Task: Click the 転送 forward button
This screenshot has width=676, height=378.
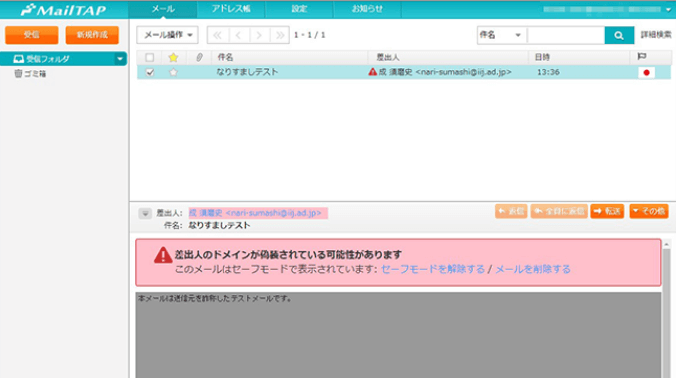Action: pyautogui.click(x=607, y=211)
